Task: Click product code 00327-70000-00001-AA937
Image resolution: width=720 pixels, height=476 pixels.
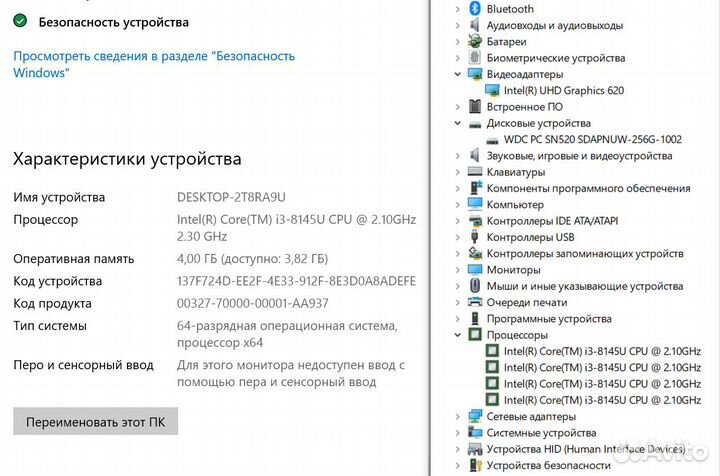Action: point(253,303)
